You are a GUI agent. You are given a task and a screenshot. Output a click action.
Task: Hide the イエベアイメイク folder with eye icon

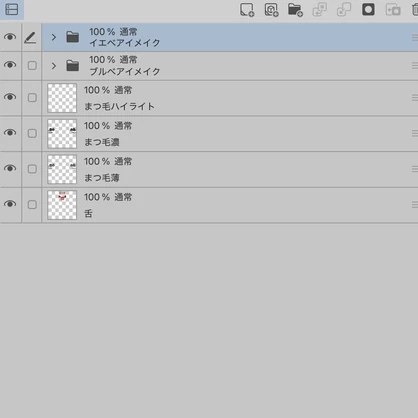10,37
